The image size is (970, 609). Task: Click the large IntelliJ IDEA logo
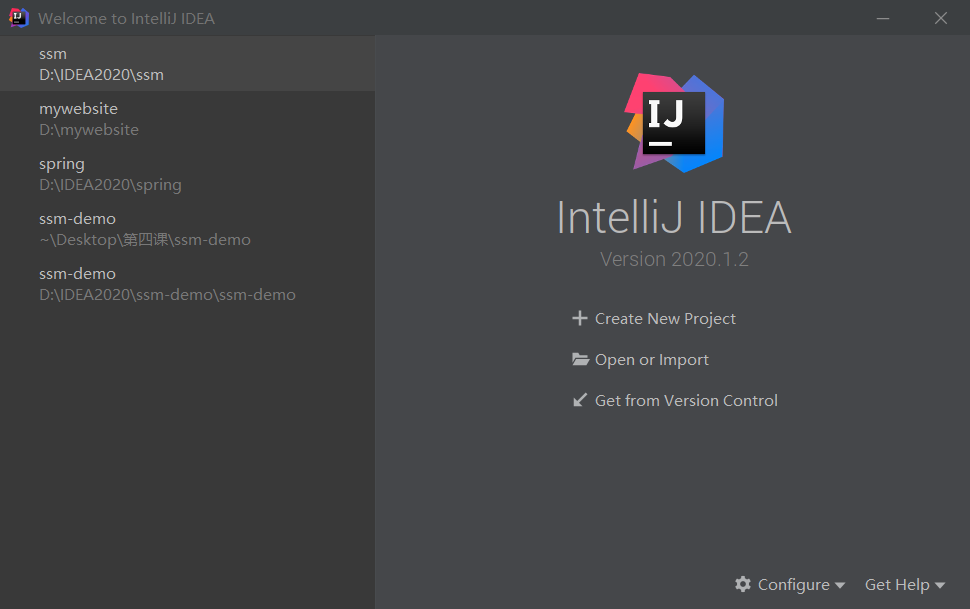[674, 123]
